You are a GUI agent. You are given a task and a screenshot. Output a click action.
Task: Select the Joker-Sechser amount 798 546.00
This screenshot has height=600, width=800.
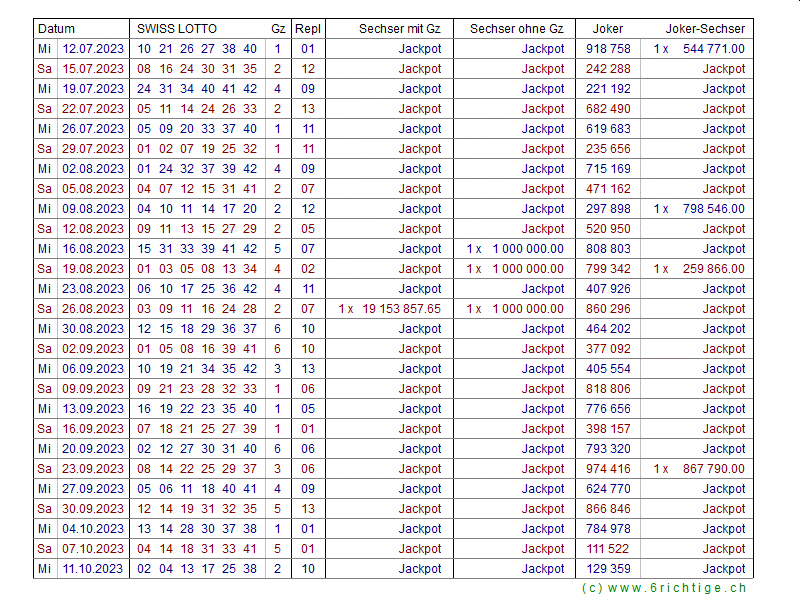713,209
